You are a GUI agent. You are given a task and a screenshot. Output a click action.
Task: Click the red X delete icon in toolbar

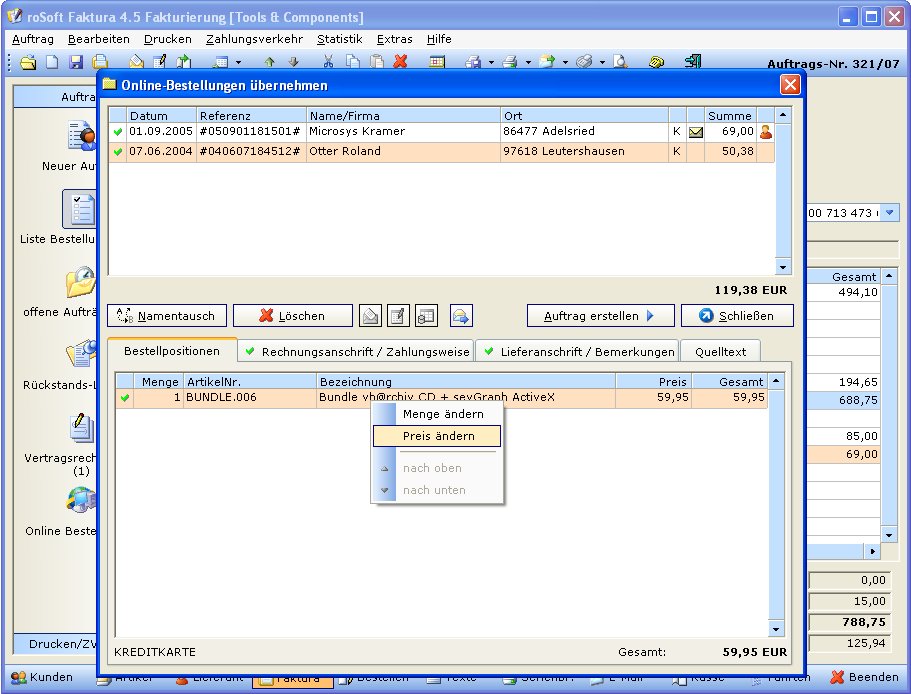coord(400,62)
